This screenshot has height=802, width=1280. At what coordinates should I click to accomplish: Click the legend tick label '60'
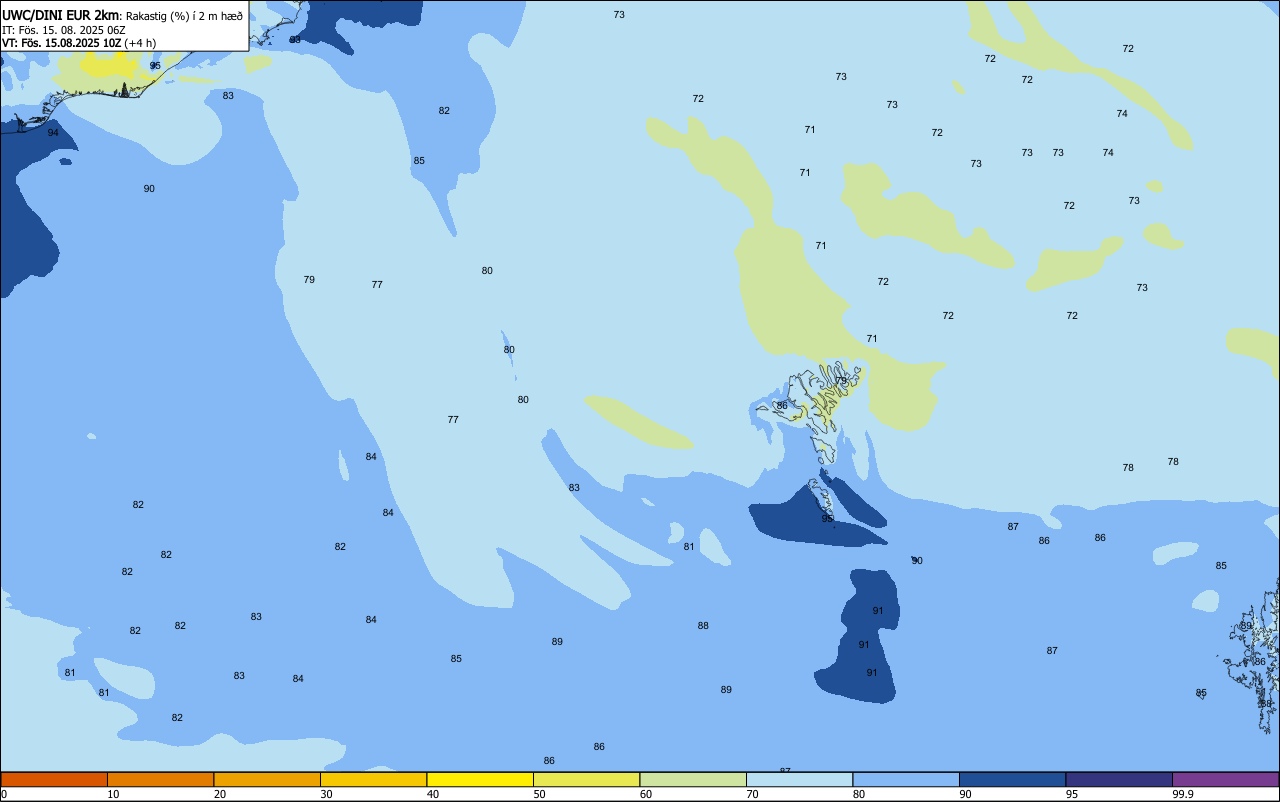click(646, 794)
